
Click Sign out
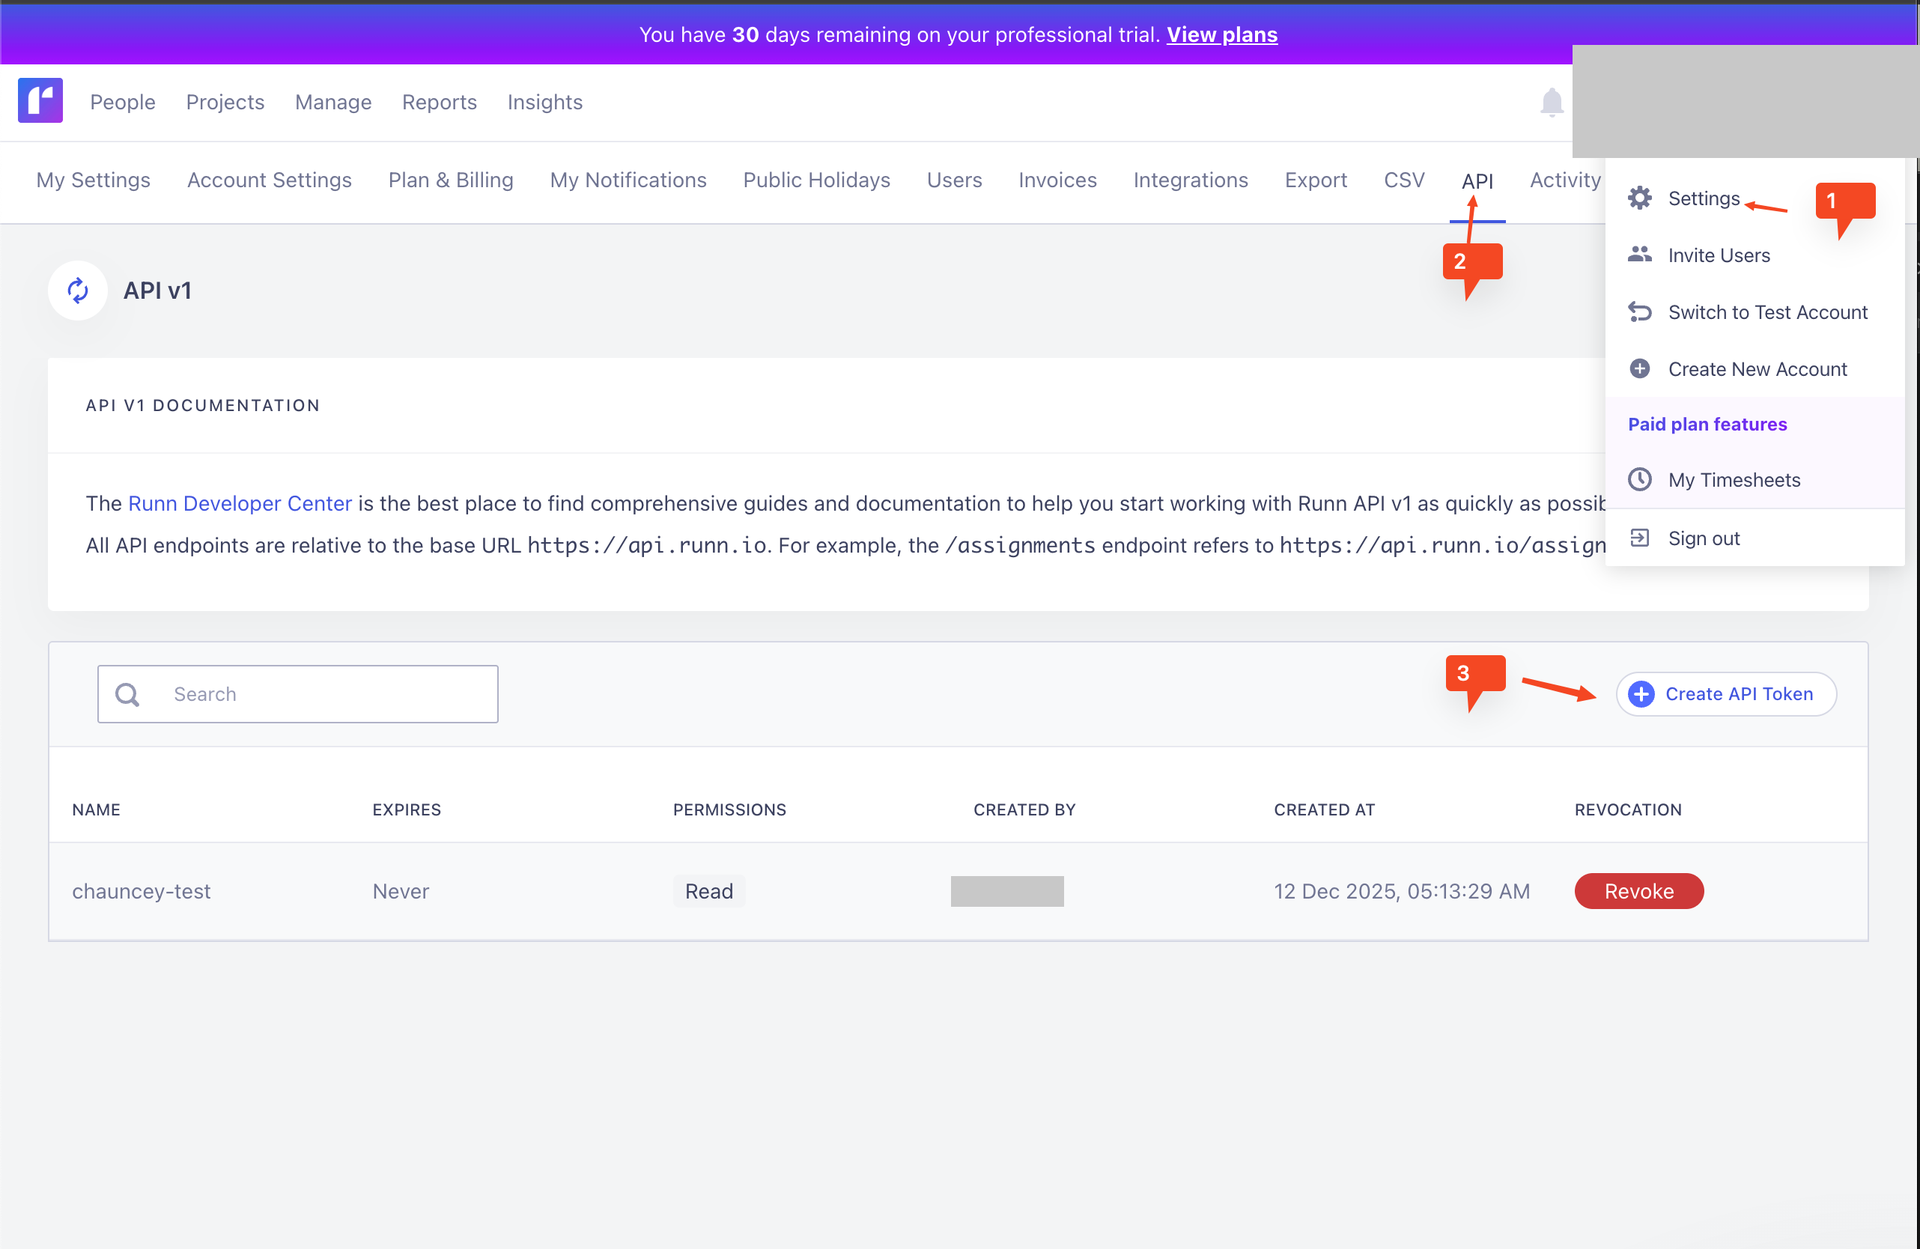point(1704,538)
